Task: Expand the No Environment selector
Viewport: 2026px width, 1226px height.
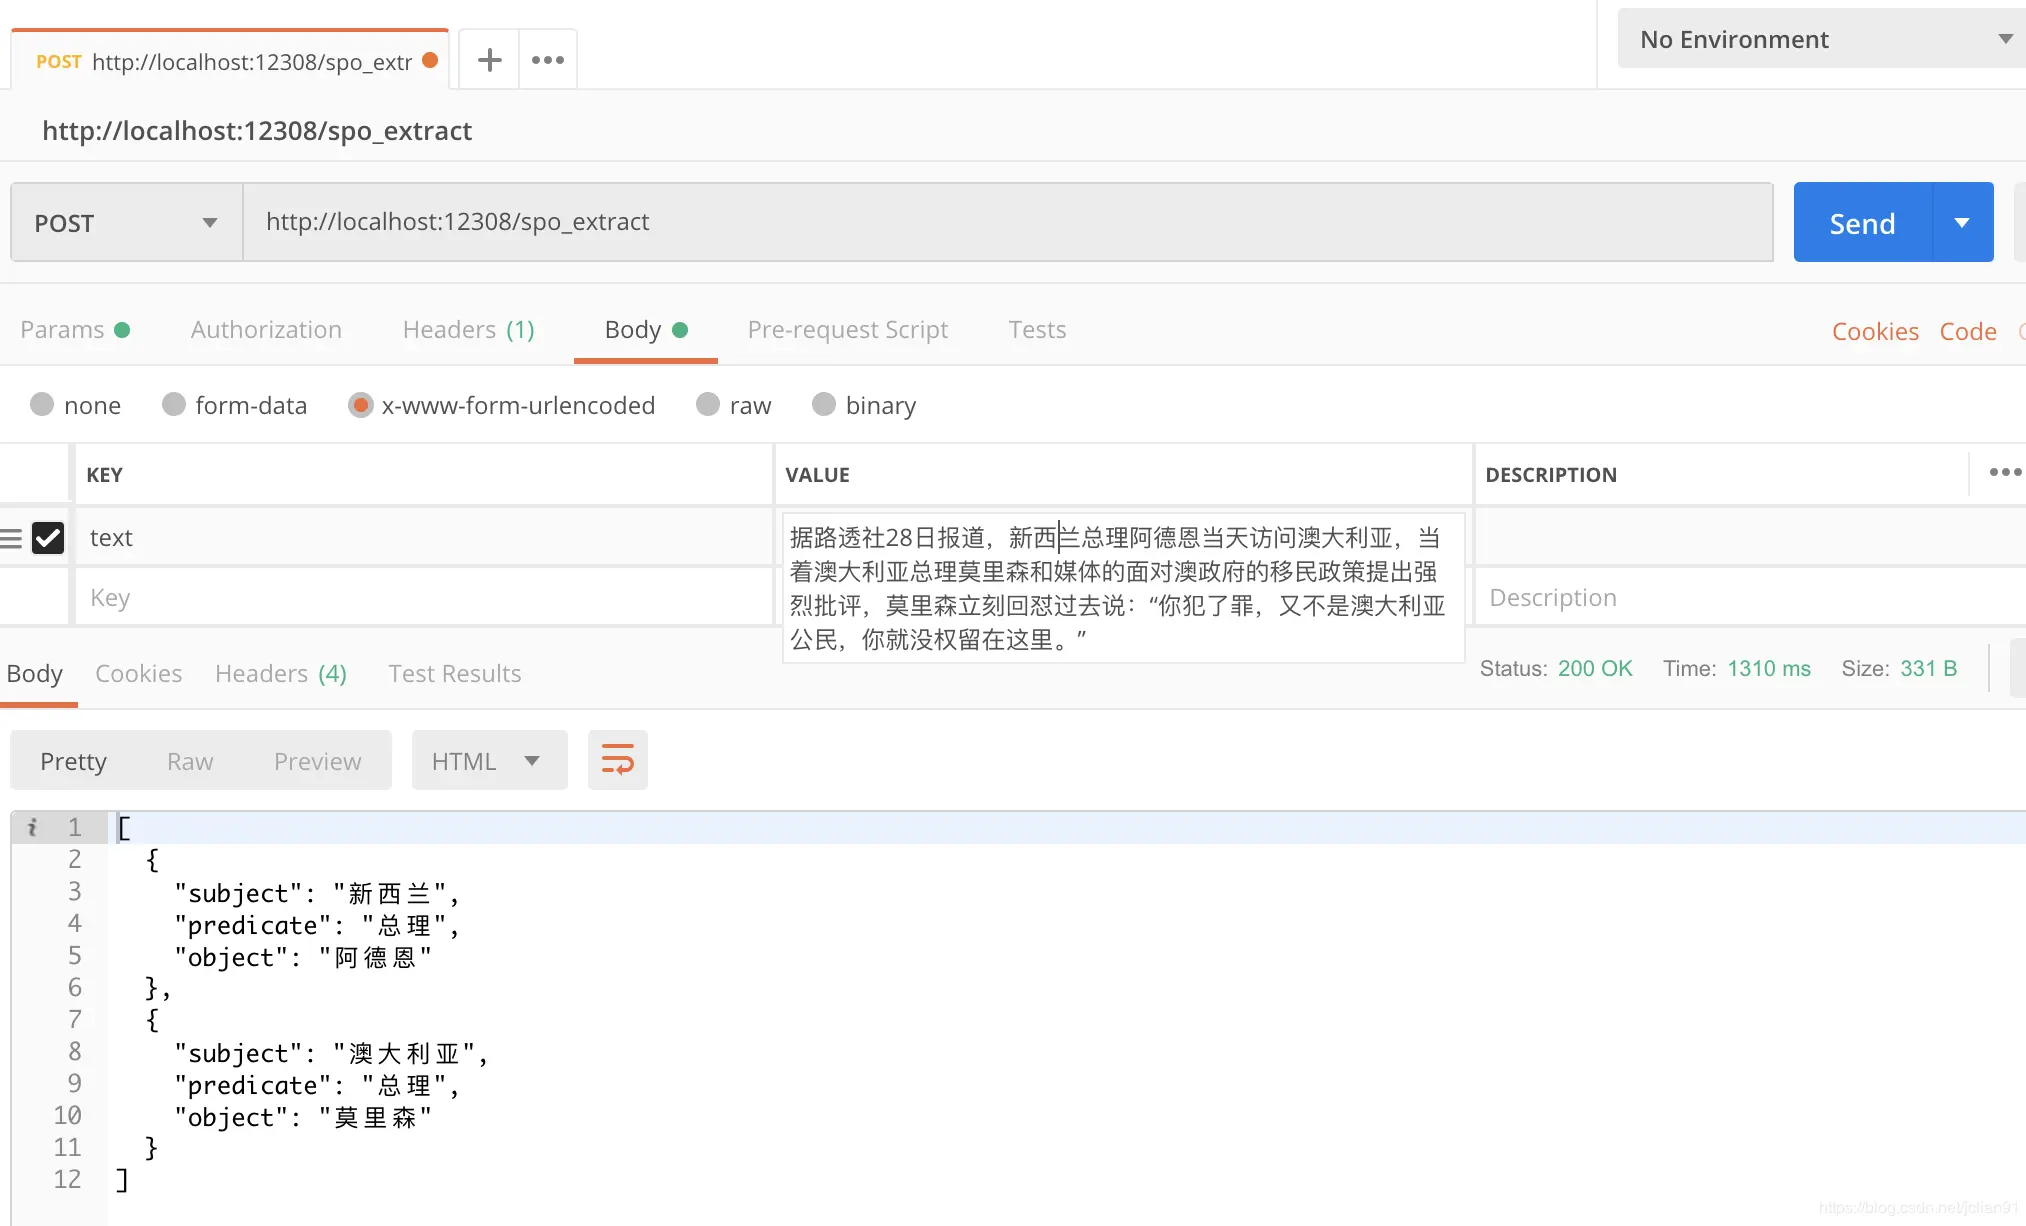Action: 1820,39
